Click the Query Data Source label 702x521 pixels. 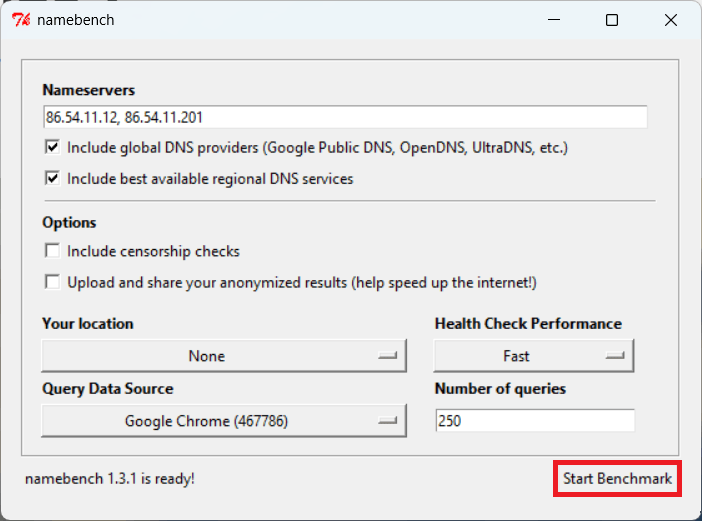pyautogui.click(x=107, y=389)
